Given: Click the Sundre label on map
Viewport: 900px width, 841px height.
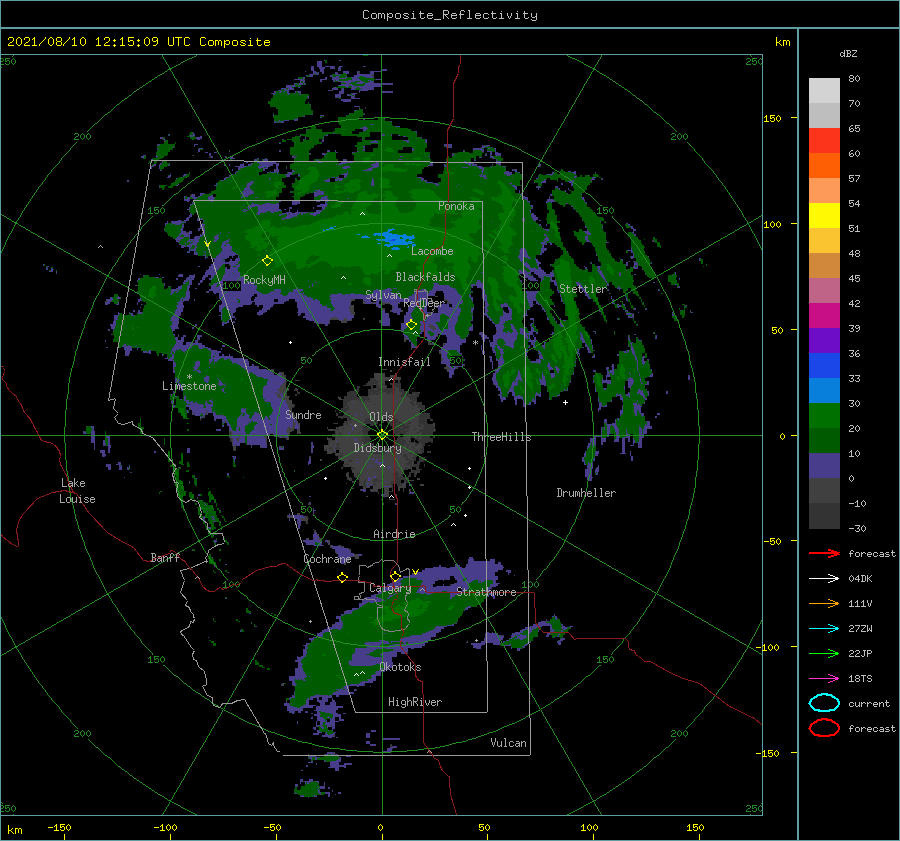Looking at the screenshot, I should [303, 414].
